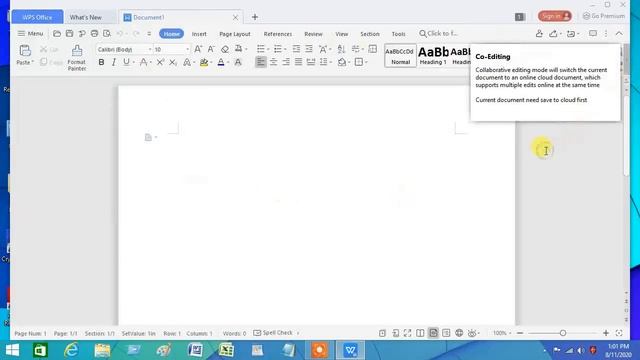Click the 'Click to find' search box

[x=439, y=33]
